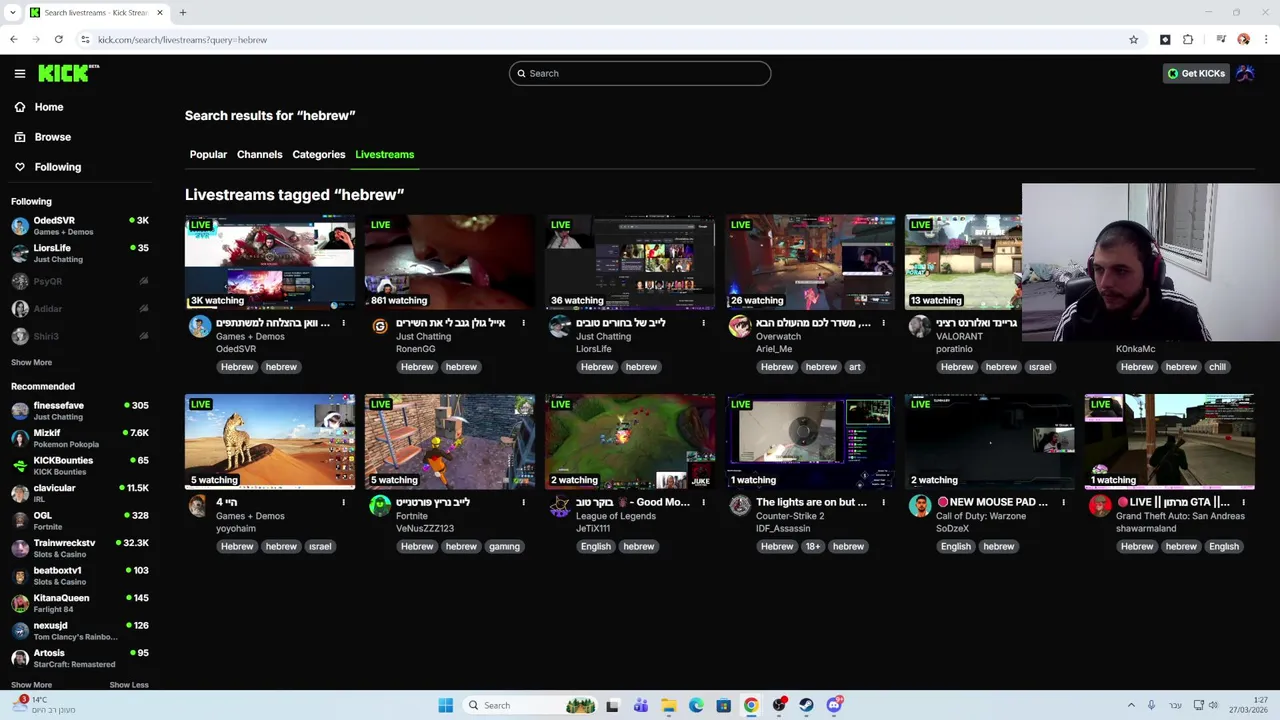Image resolution: width=1280 pixels, height=720 pixels.
Task: Click the 'gaming' tag on VeNusZZZ123 stream
Action: pos(504,546)
